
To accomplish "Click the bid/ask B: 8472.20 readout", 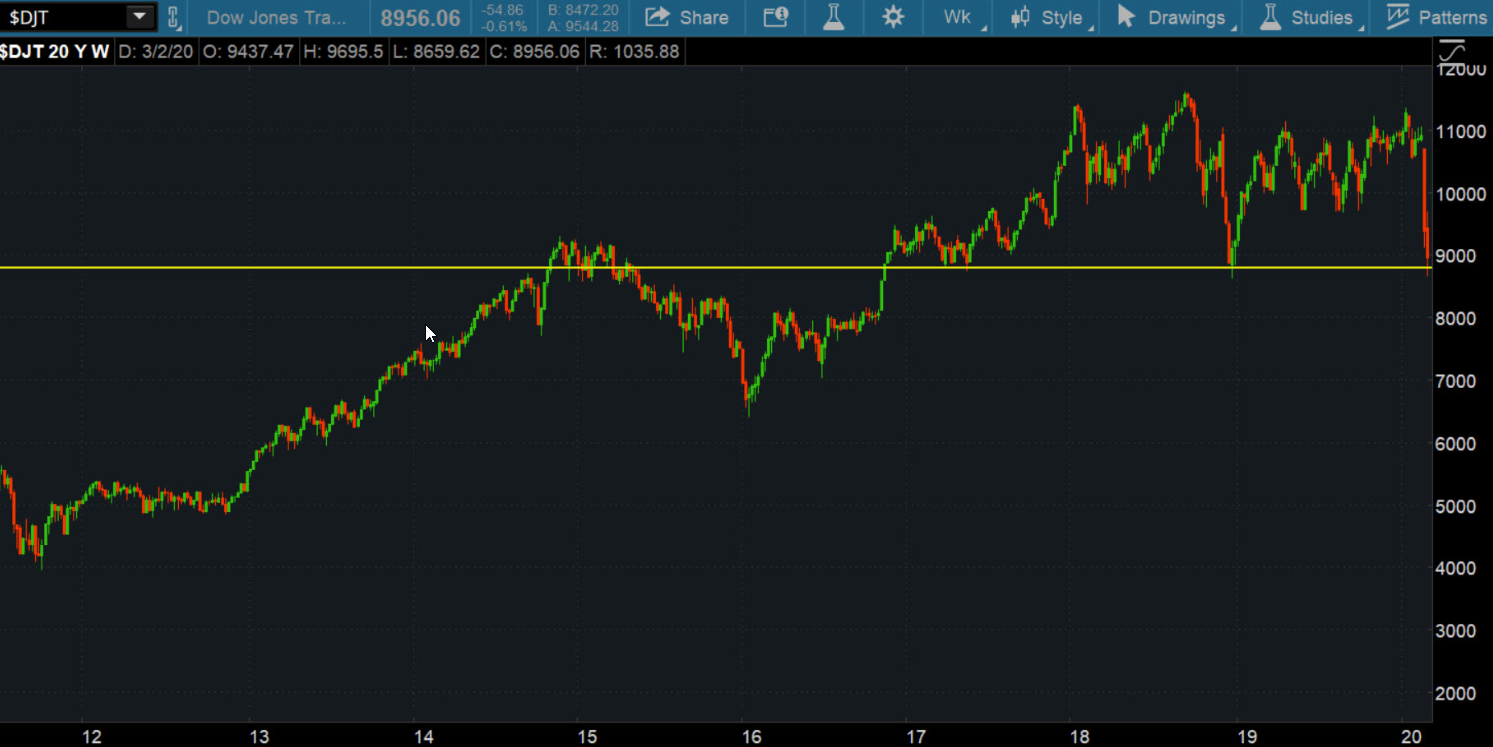I will coord(583,10).
